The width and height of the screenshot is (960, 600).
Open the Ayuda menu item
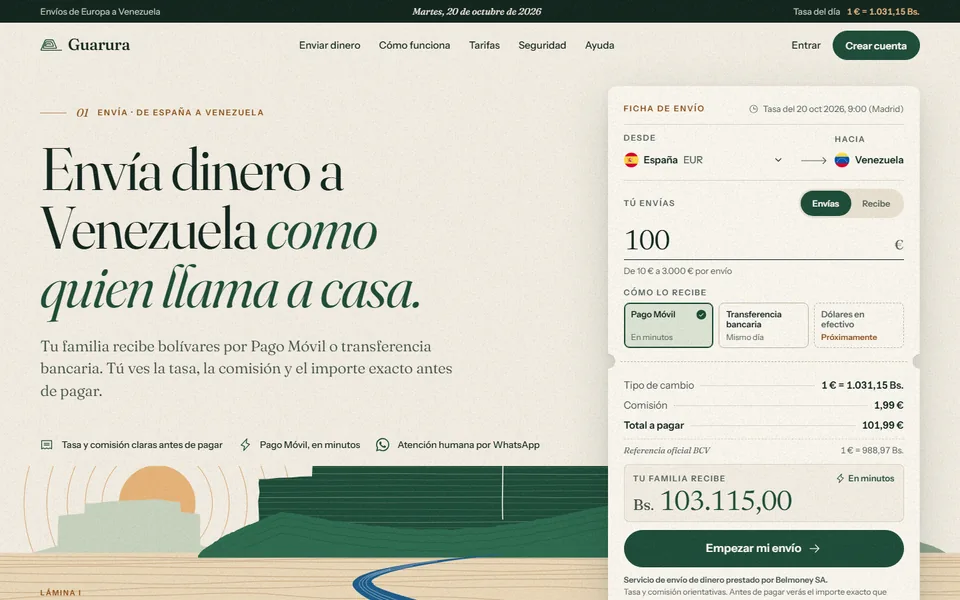pos(599,45)
